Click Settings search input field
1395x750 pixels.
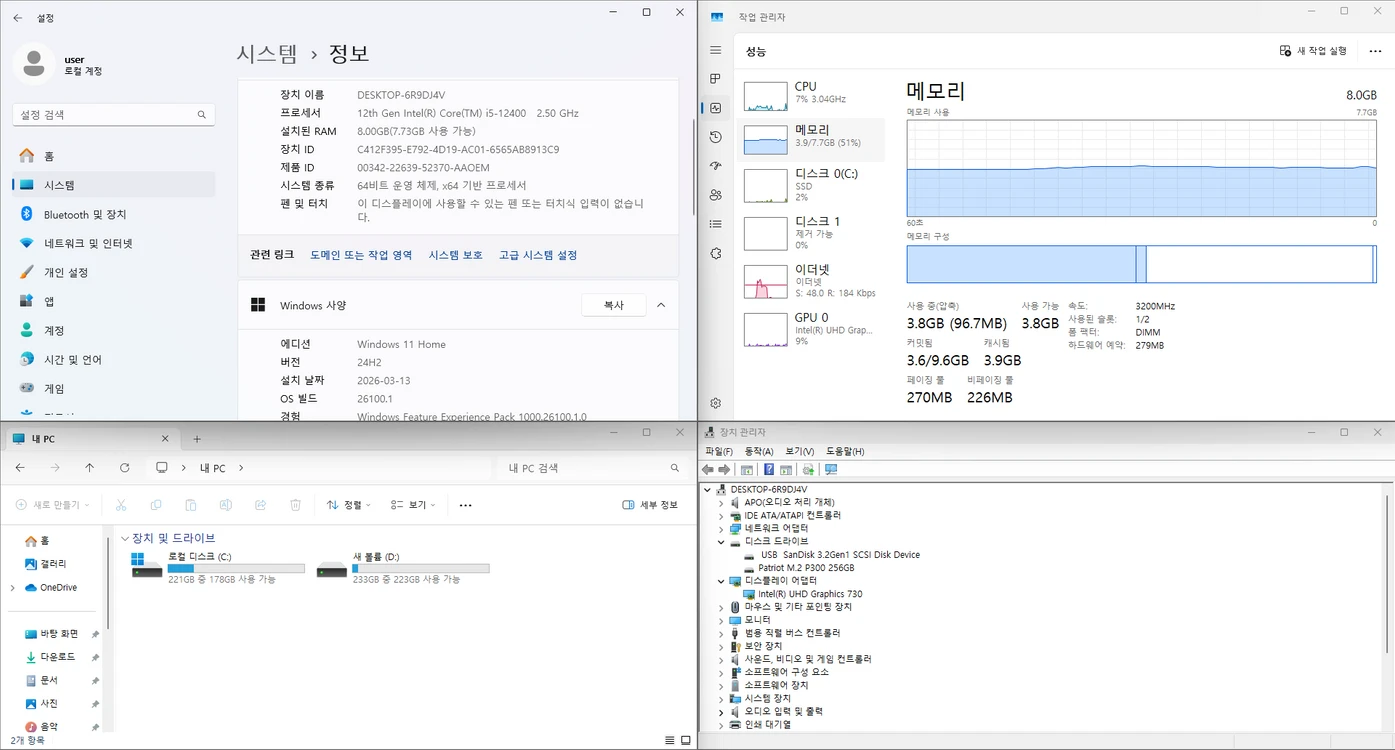(x=113, y=115)
